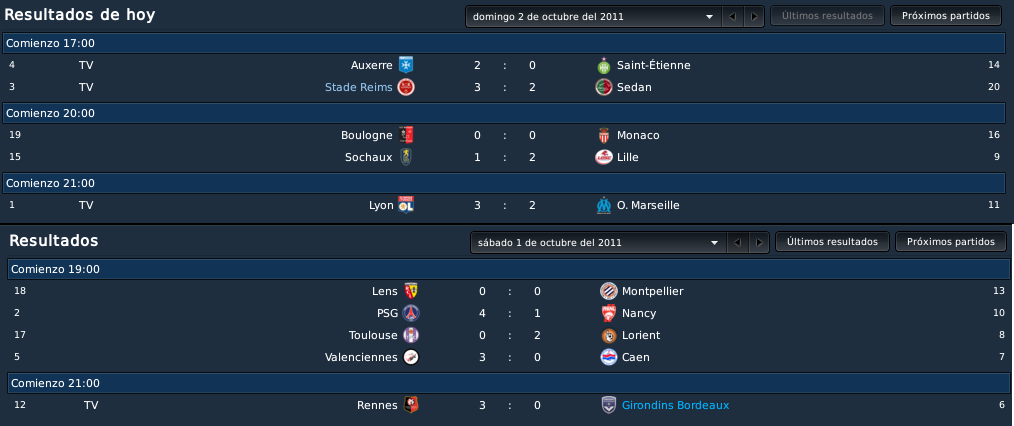Select the Comienzo 20:00 header row
Viewport: 1014px width, 426px height.
click(504, 113)
